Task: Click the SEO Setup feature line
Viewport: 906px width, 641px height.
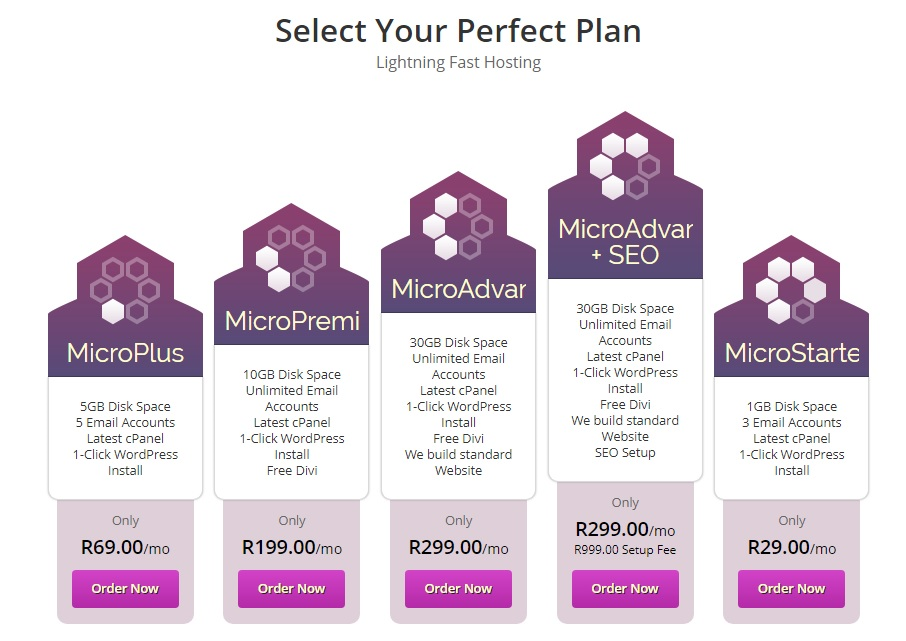Action: (x=625, y=453)
